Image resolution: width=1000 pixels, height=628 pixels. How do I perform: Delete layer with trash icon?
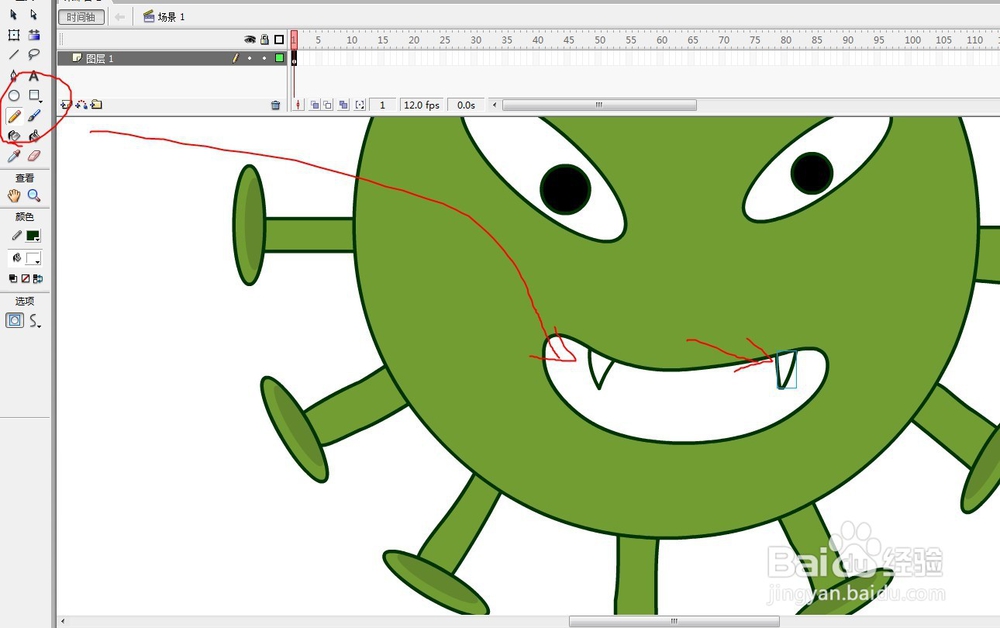tap(276, 105)
